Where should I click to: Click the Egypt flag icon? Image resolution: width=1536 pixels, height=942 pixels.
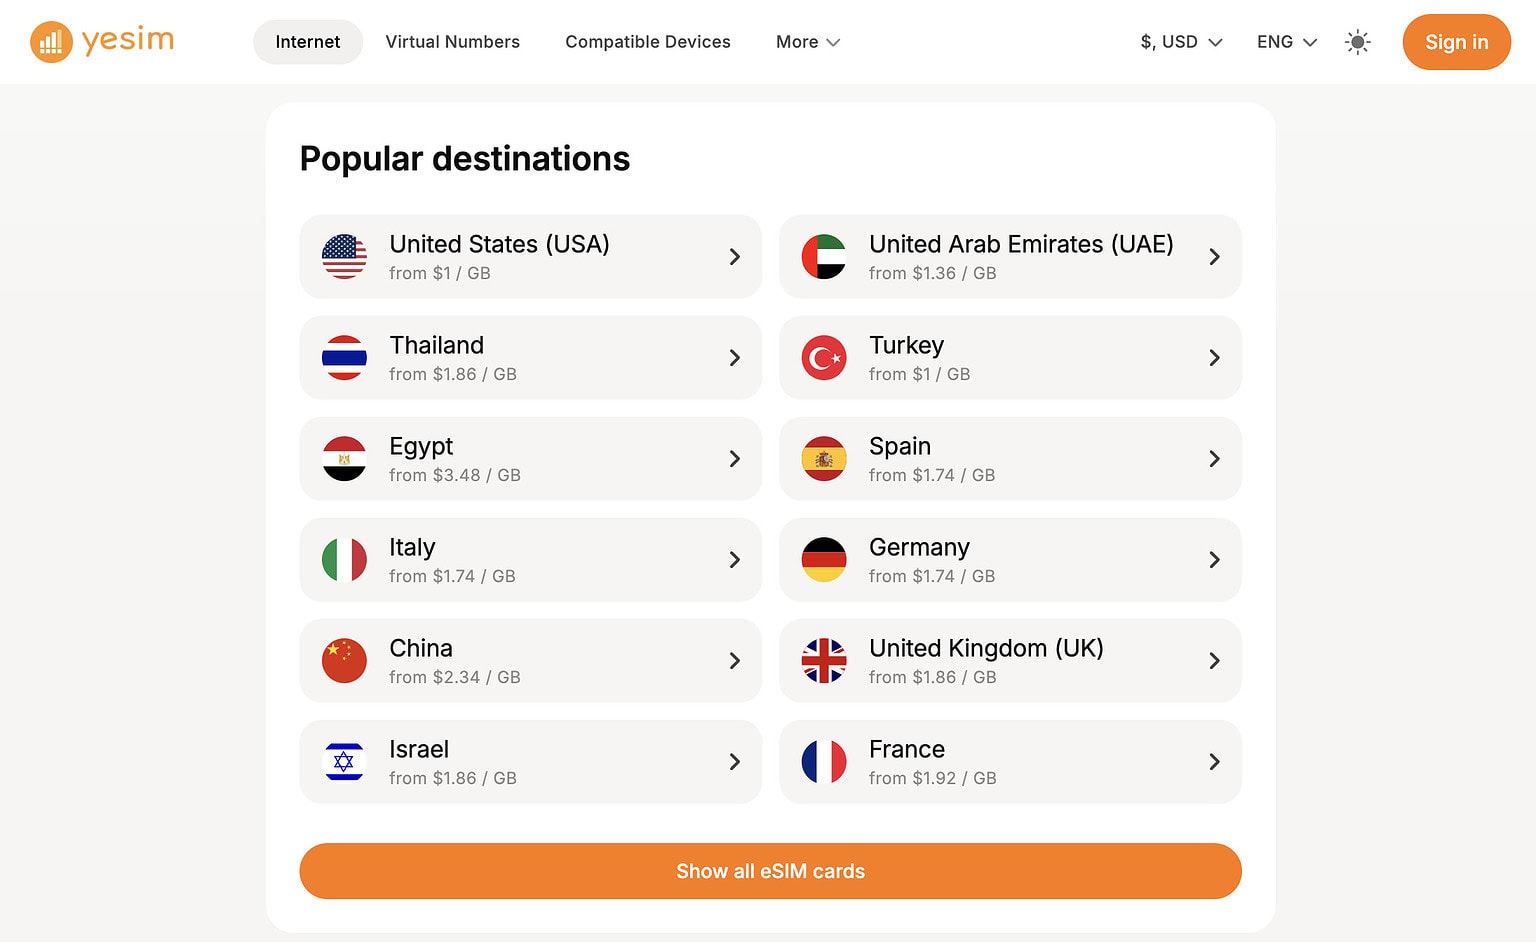[x=344, y=458]
